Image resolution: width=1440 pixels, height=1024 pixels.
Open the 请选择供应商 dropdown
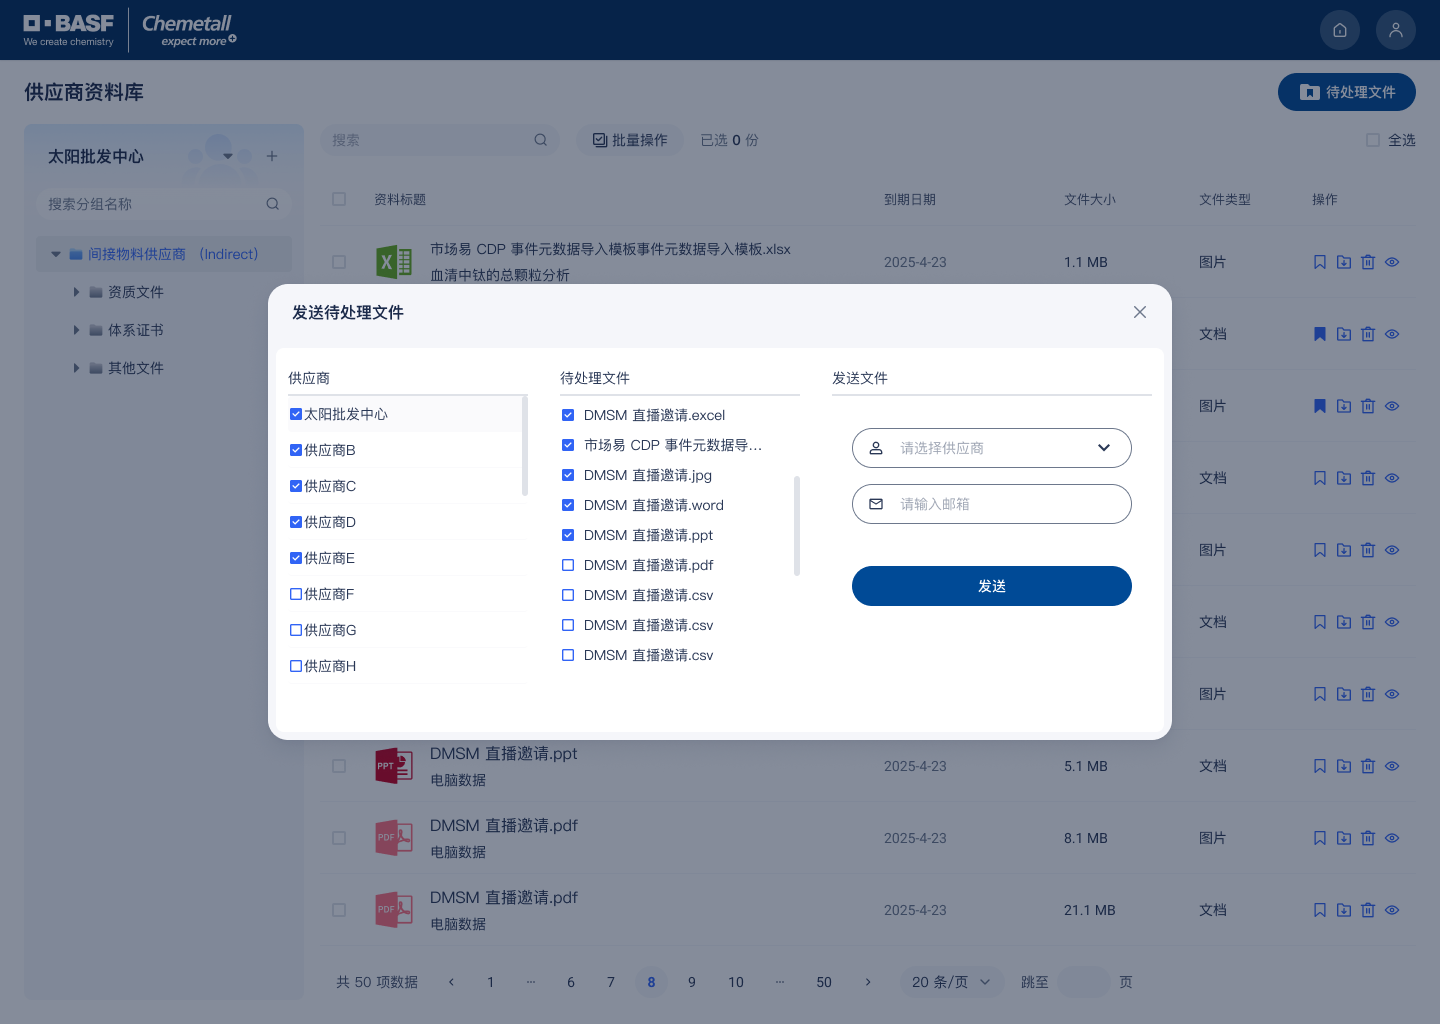pyautogui.click(x=992, y=448)
